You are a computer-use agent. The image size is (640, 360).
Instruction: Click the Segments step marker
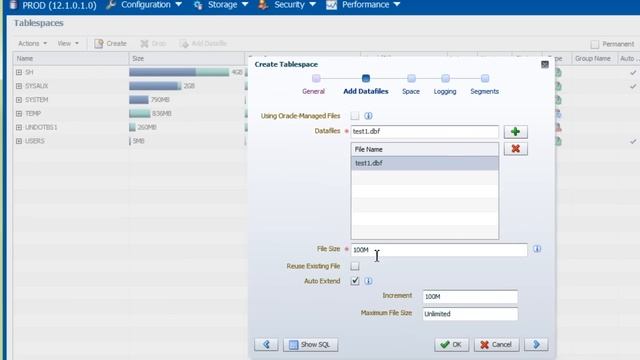485,78
